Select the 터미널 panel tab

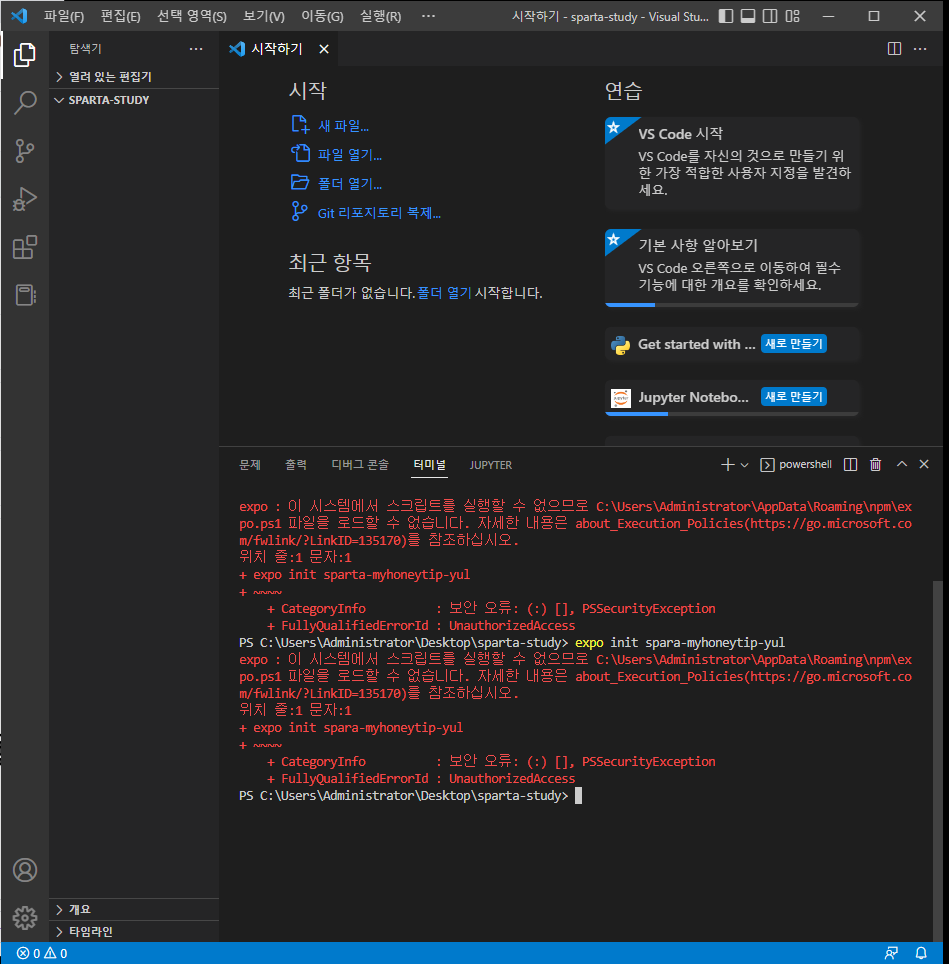[430, 465]
